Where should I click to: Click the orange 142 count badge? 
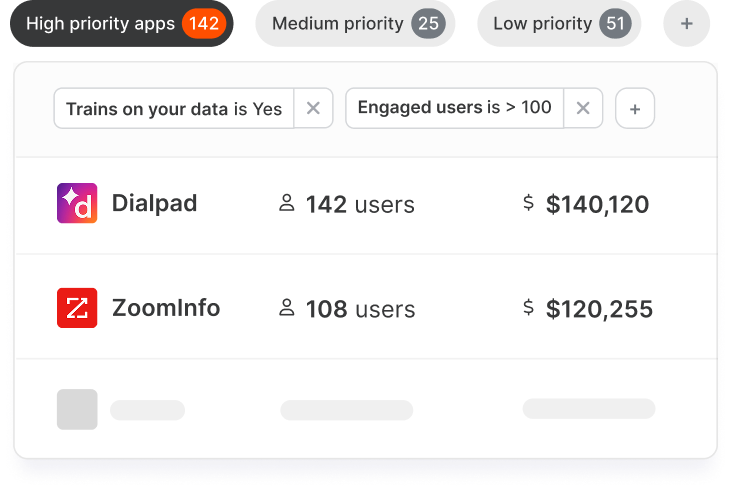tap(204, 23)
